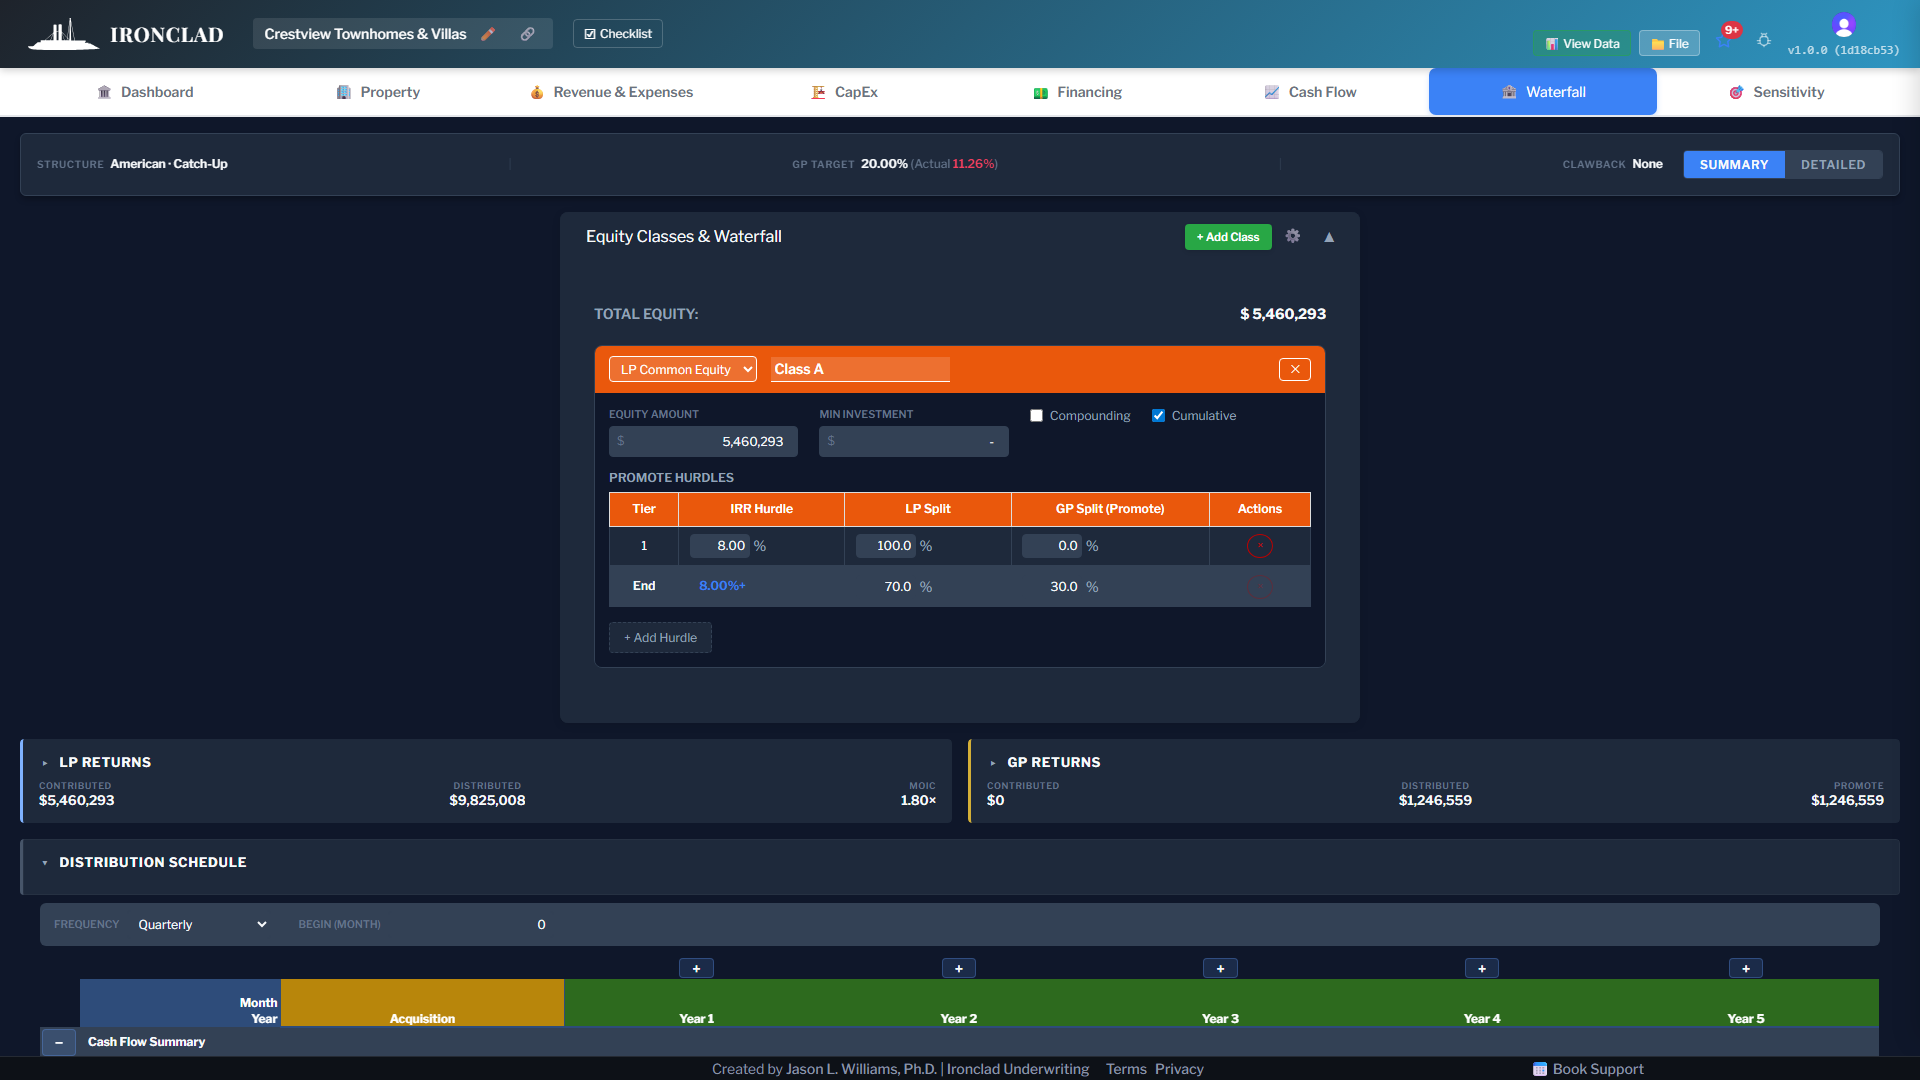Switch to Summary view
Viewport: 1920px width, 1080px height.
[1734, 165]
